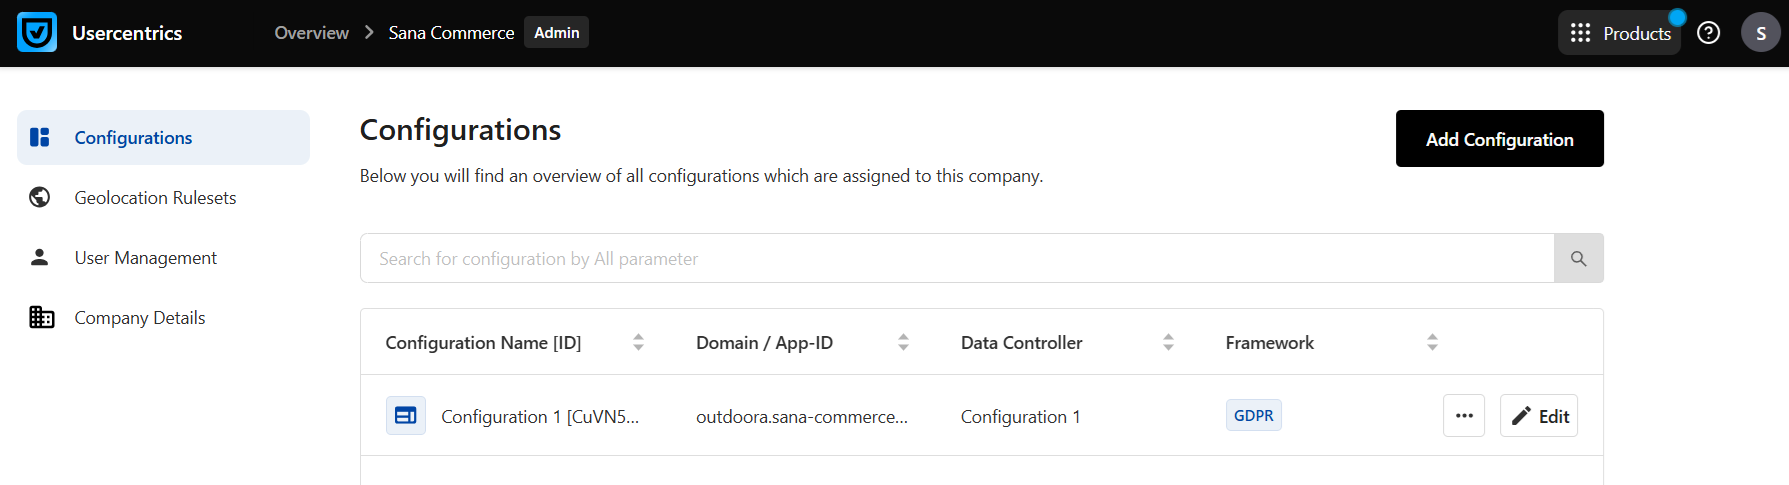The width and height of the screenshot is (1789, 485).
Task: Click the search magnifier icon button
Action: [1578, 258]
